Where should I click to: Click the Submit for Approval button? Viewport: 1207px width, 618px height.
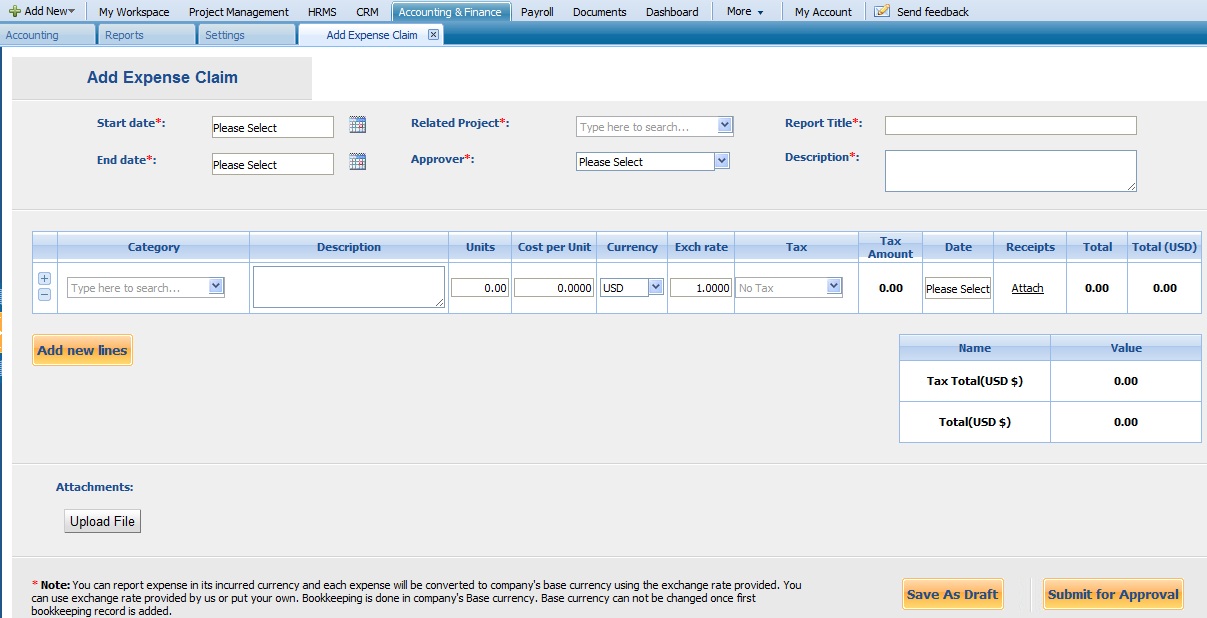(x=1113, y=594)
